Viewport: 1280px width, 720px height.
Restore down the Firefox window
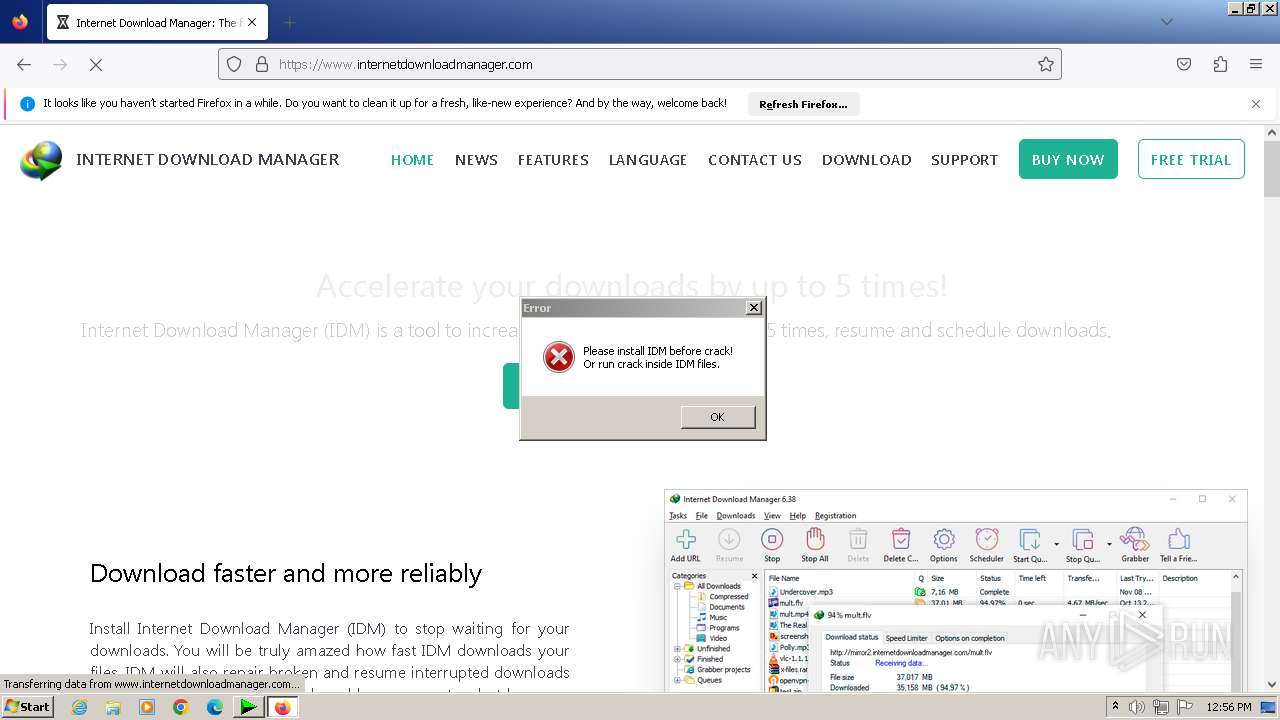[x=1251, y=8]
